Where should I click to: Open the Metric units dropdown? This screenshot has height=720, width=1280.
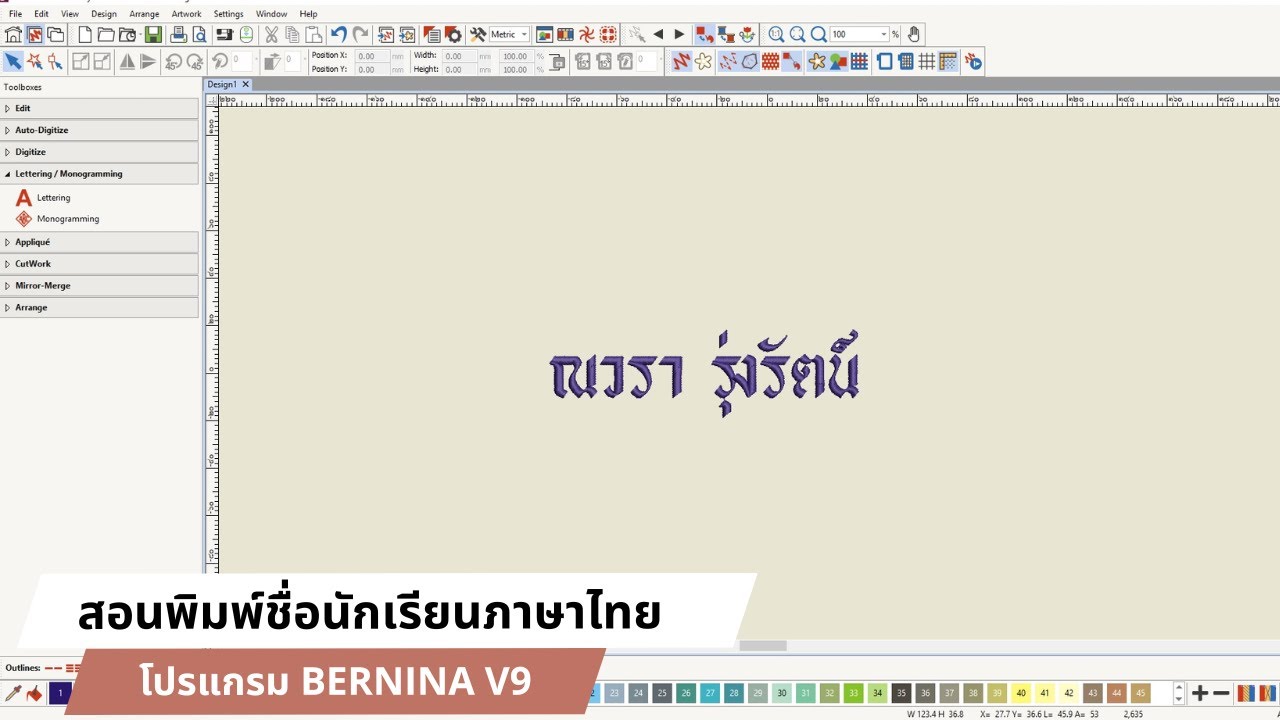(x=525, y=34)
